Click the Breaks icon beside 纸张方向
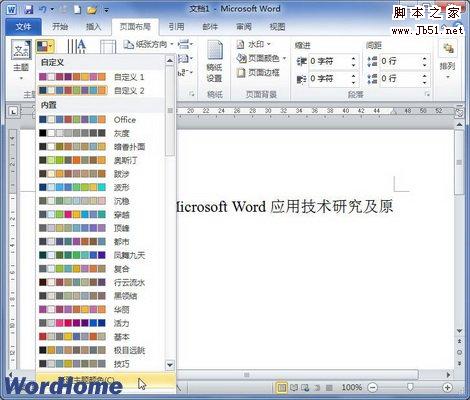This screenshot has width=470, height=400. pyautogui.click(x=183, y=44)
